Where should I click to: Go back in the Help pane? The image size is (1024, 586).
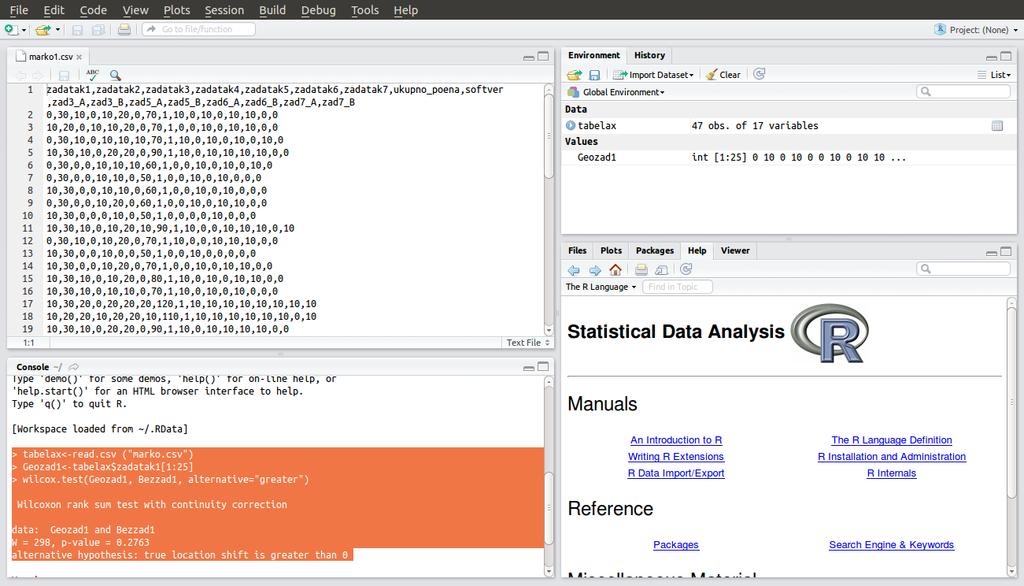pyautogui.click(x=573, y=270)
